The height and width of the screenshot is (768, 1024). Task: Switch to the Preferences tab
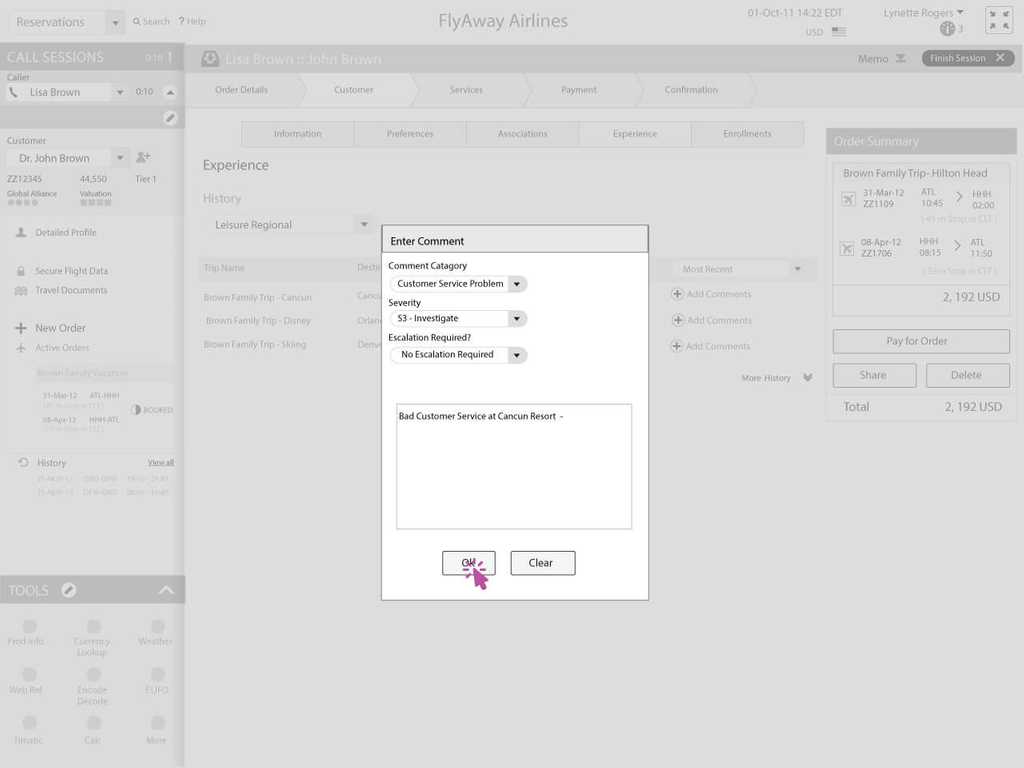tap(410, 134)
